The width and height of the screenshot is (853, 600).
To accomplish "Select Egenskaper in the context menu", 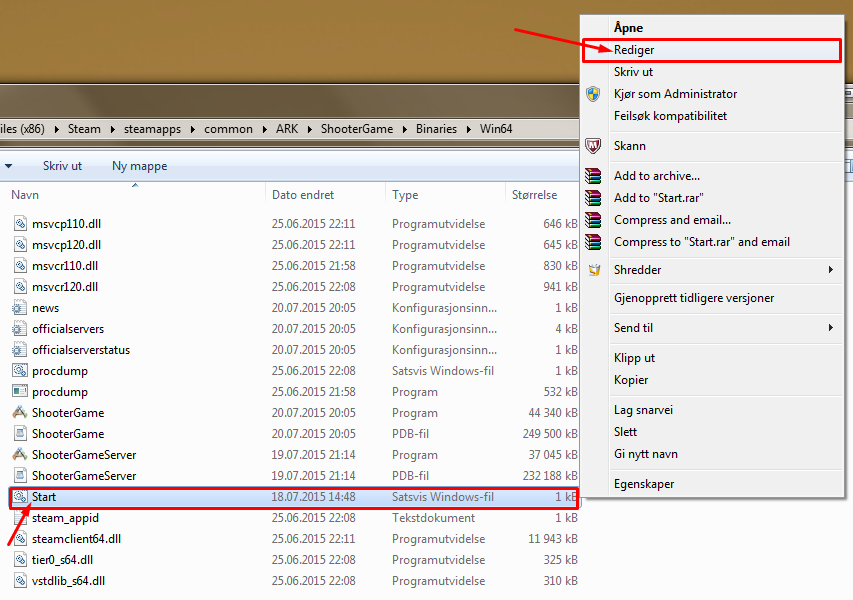I will click(644, 484).
